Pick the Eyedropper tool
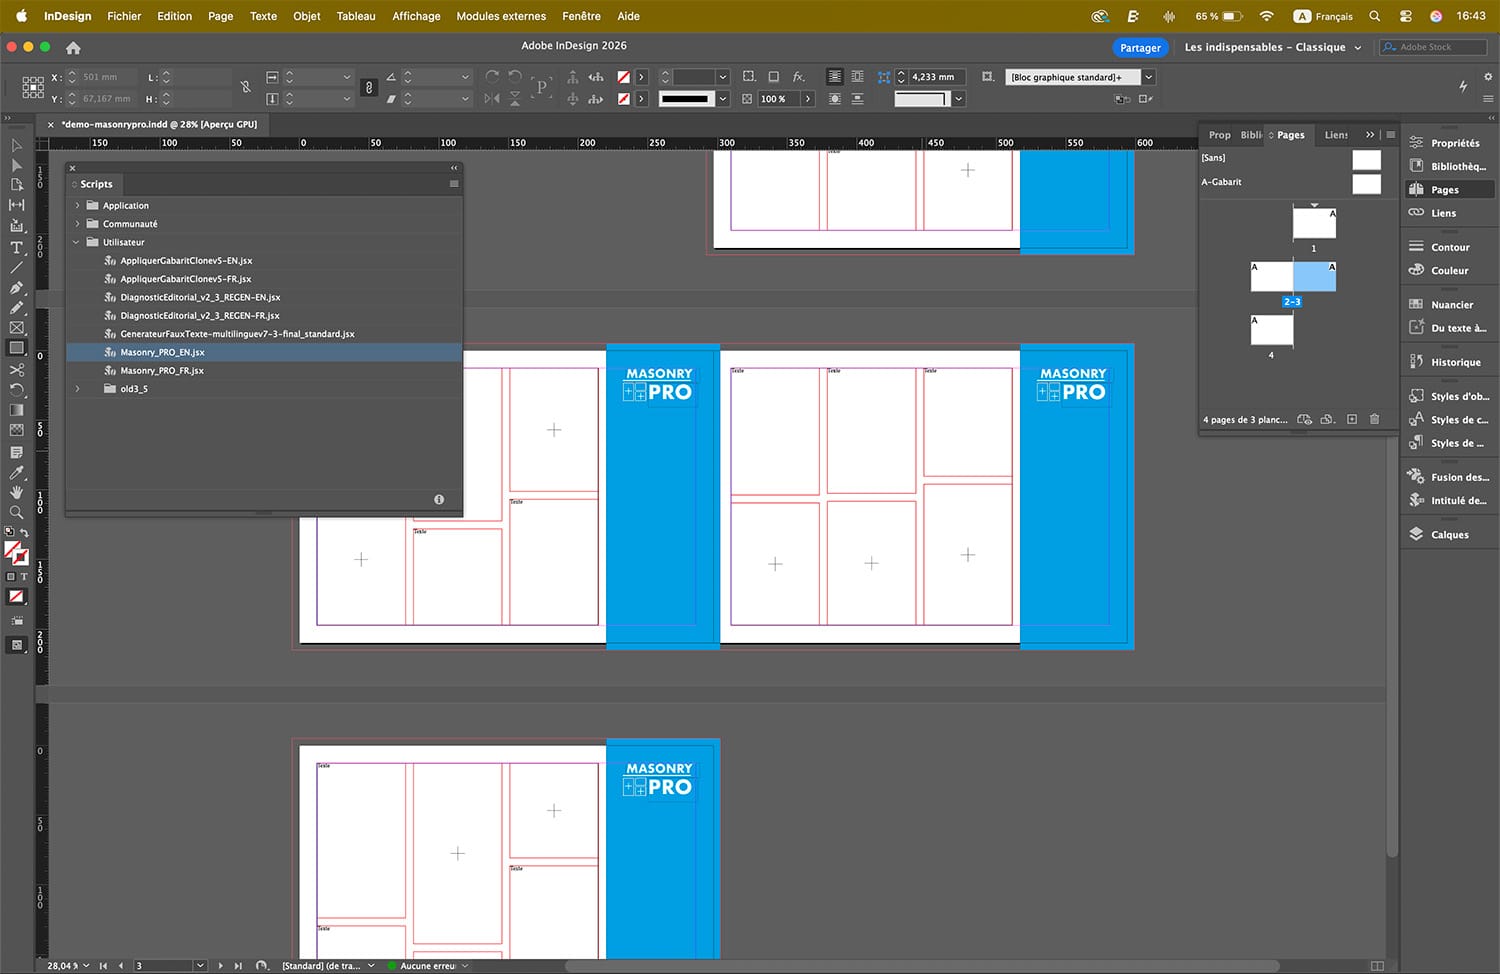The height and width of the screenshot is (974, 1500). click(x=16, y=473)
